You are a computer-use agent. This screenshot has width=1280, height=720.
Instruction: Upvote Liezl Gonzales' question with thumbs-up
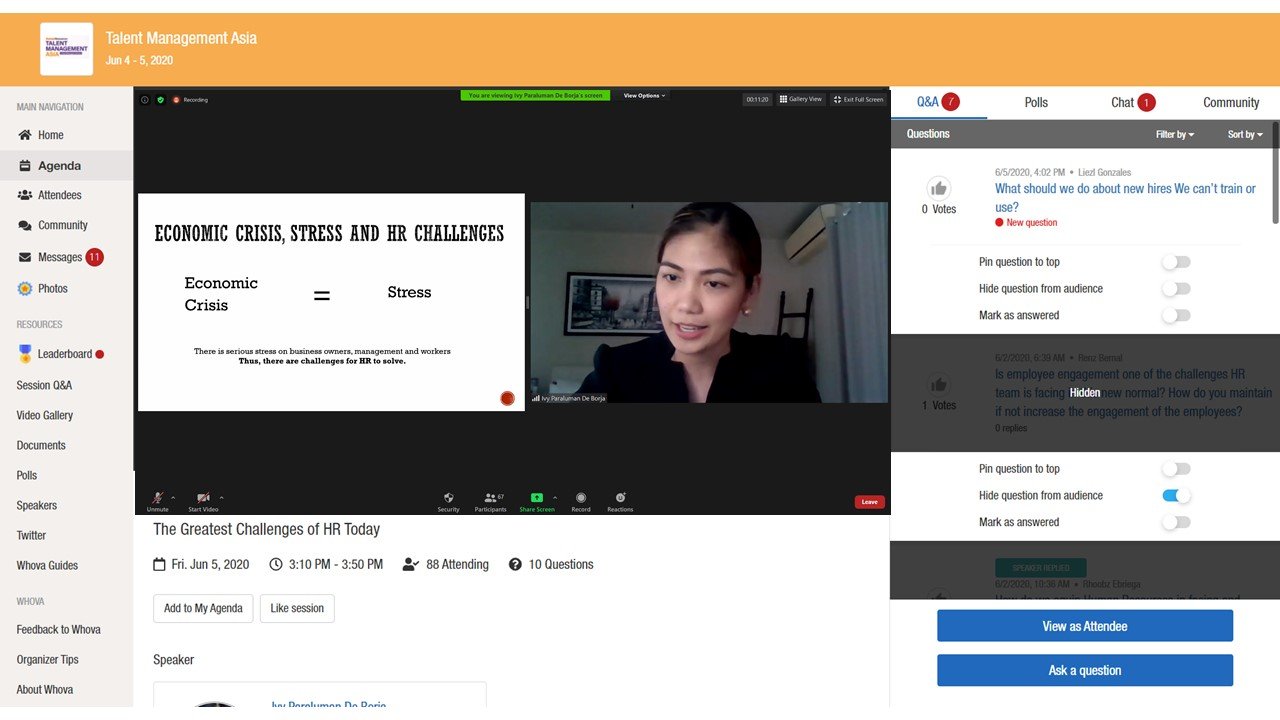point(938,188)
